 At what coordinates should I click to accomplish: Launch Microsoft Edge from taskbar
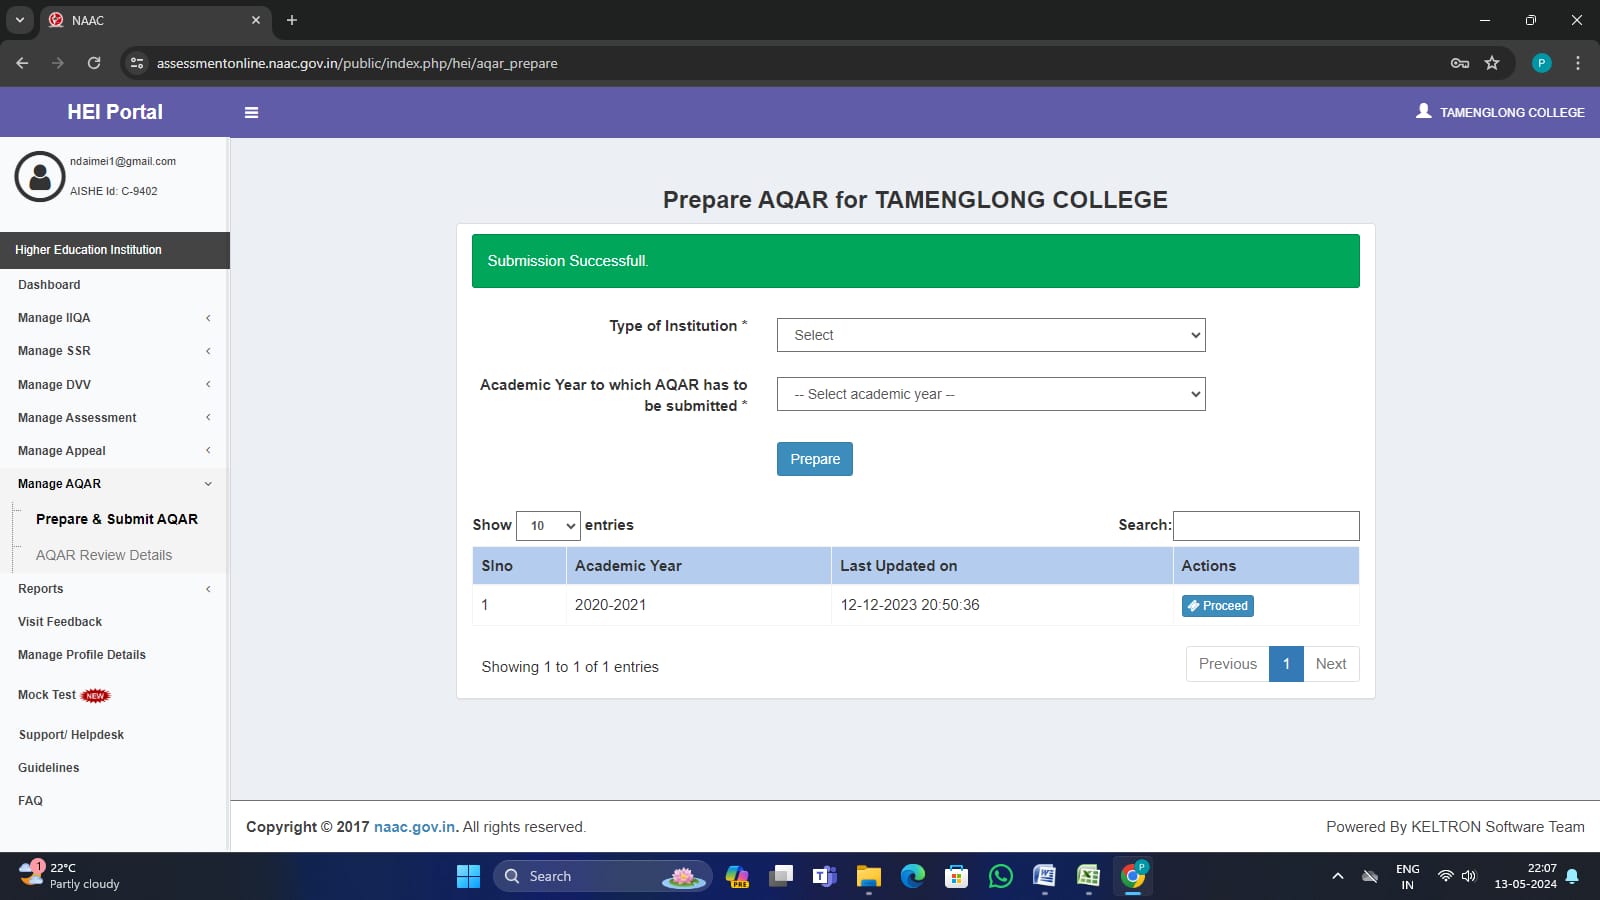click(x=912, y=876)
